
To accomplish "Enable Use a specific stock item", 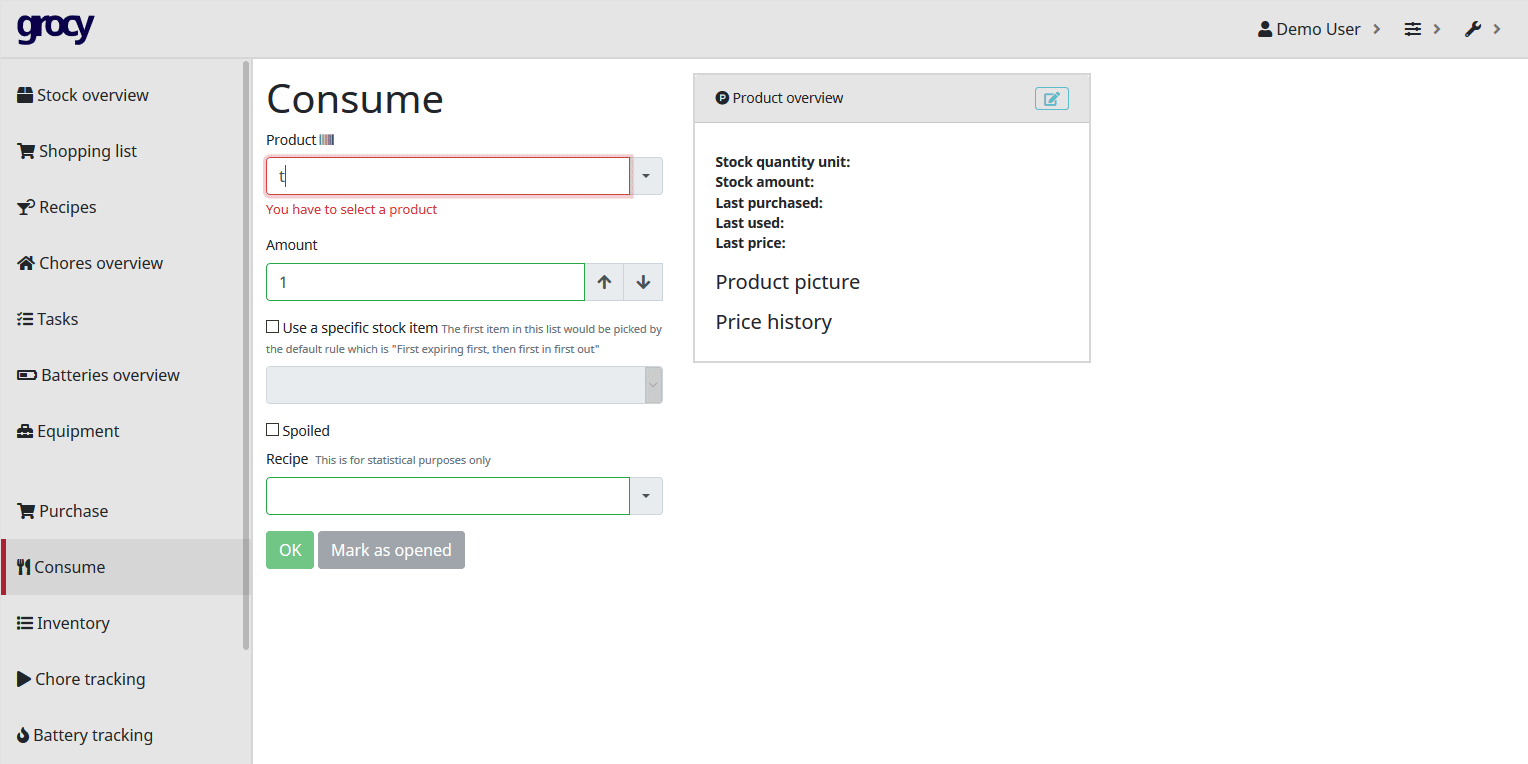I will point(273,327).
